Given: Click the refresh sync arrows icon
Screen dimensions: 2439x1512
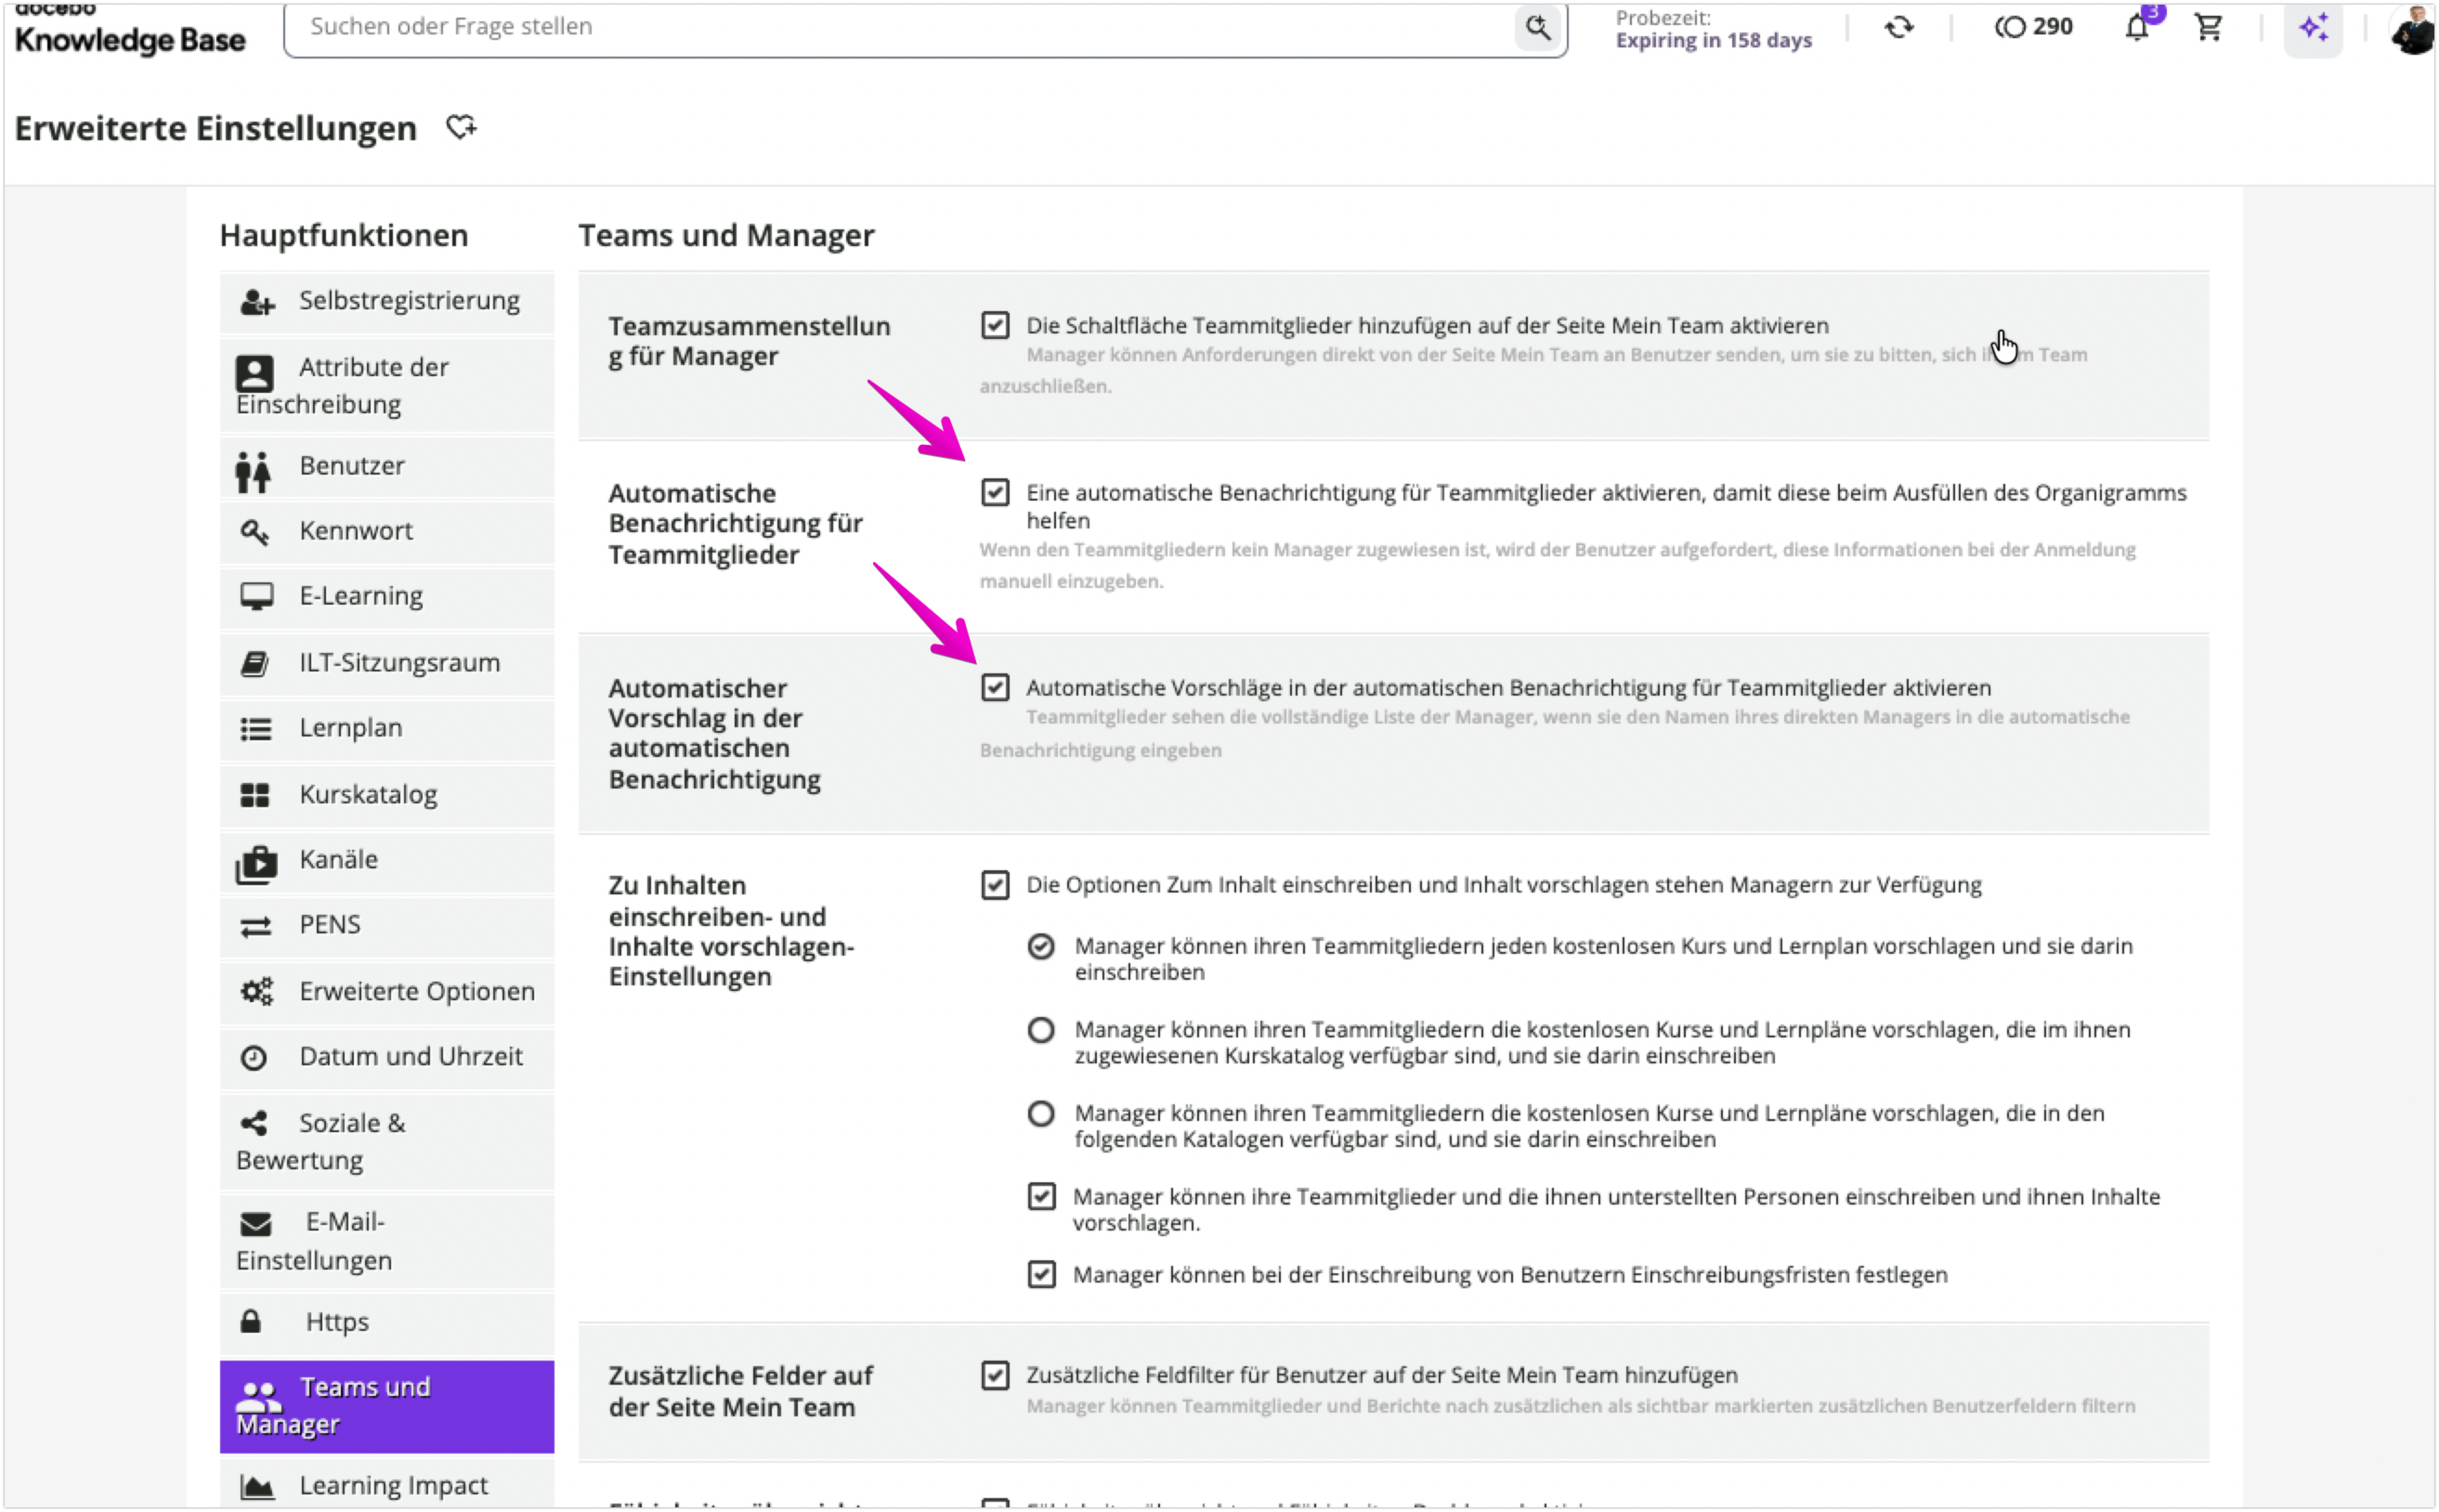Looking at the screenshot, I should coord(1899,27).
